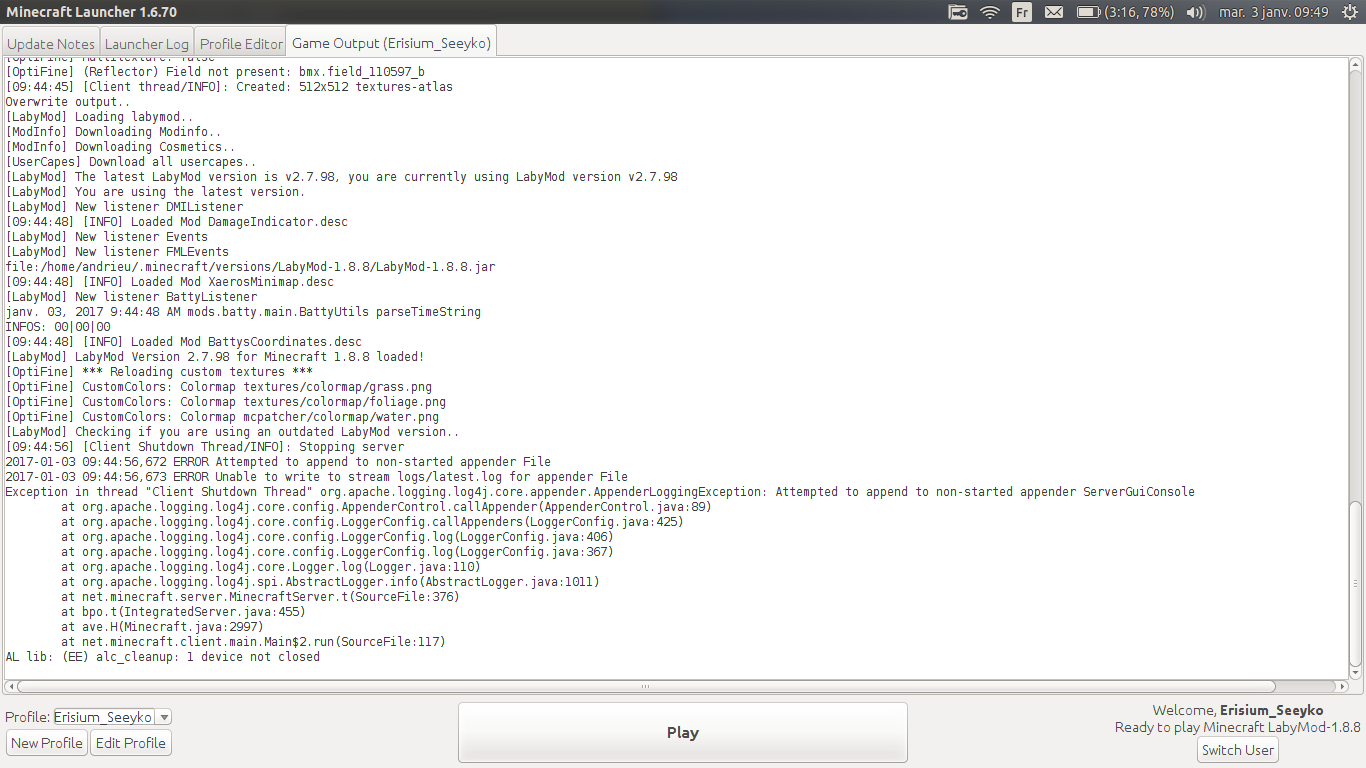Click 'Main$2.run(SourceFile:117)' stack trace line
Image resolution: width=1366 pixels, height=768 pixels.
253,642
